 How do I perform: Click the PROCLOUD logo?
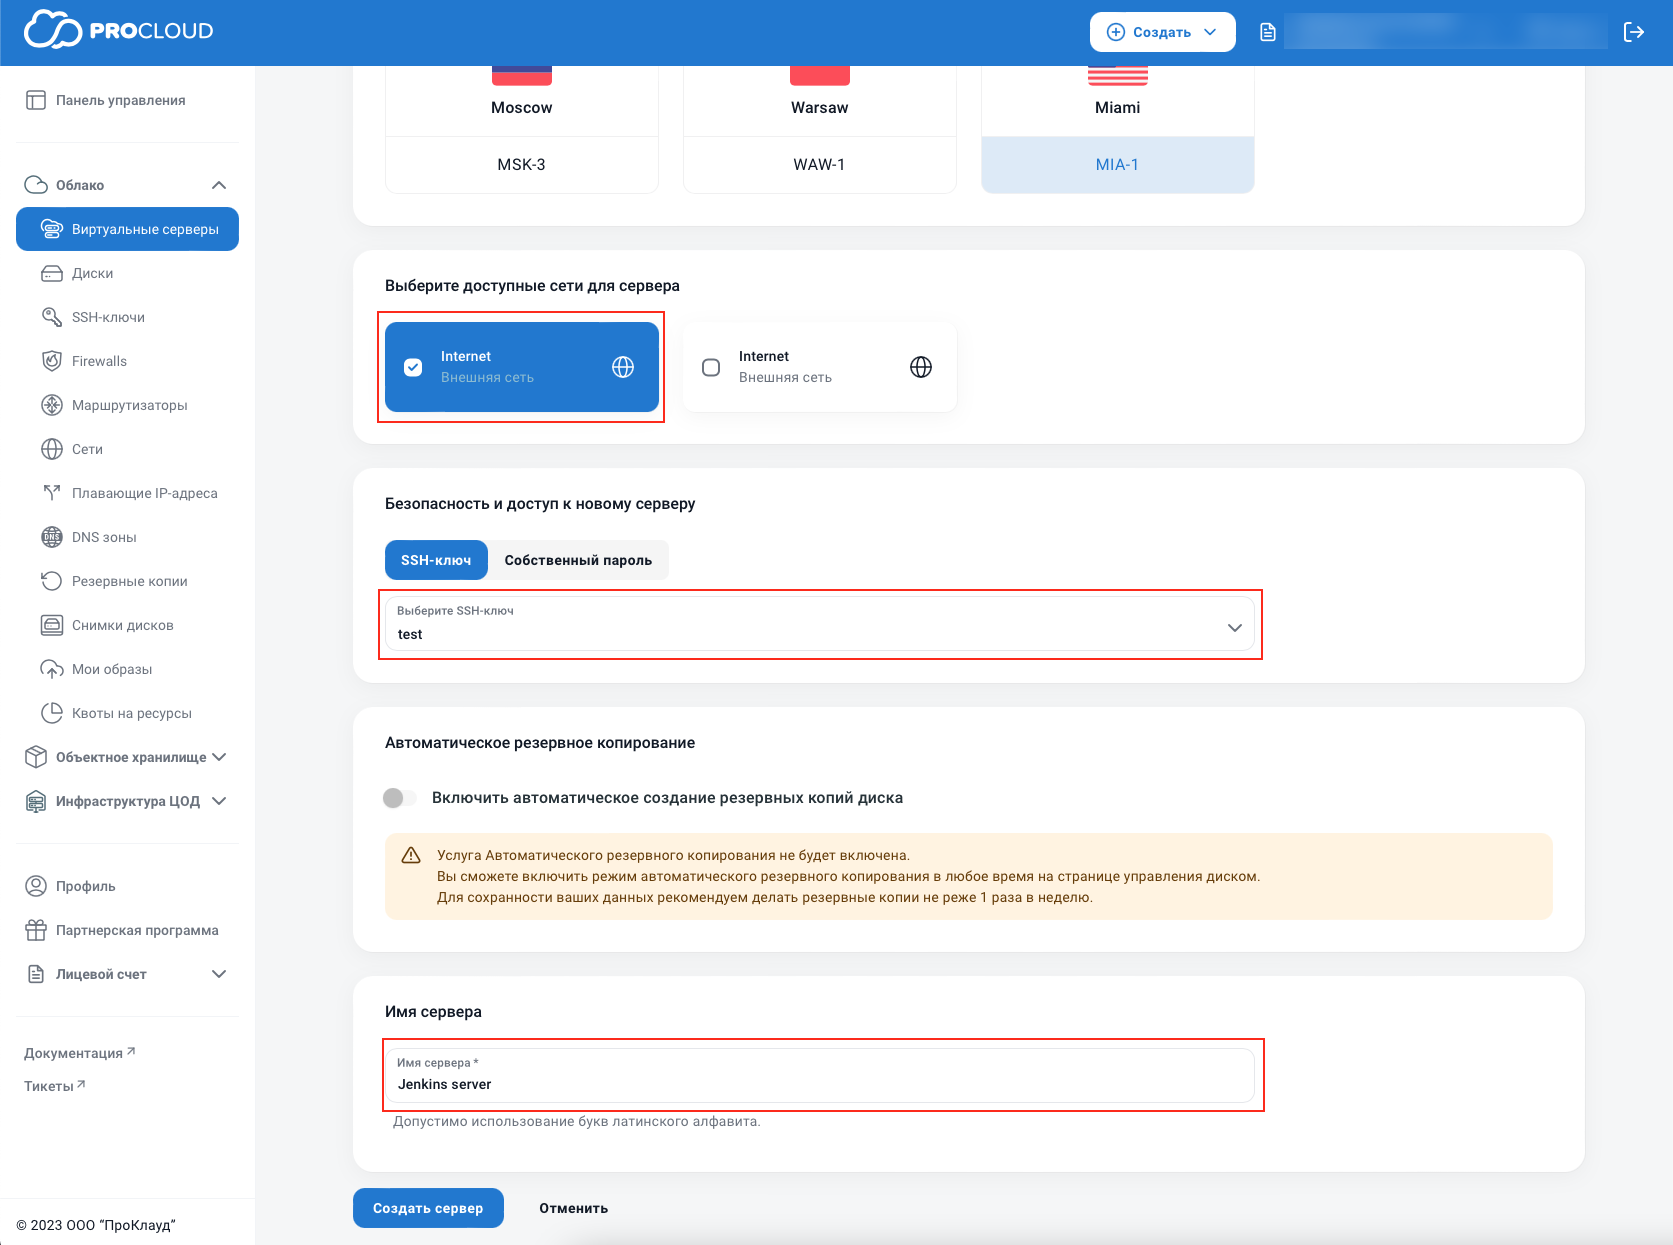tap(120, 30)
